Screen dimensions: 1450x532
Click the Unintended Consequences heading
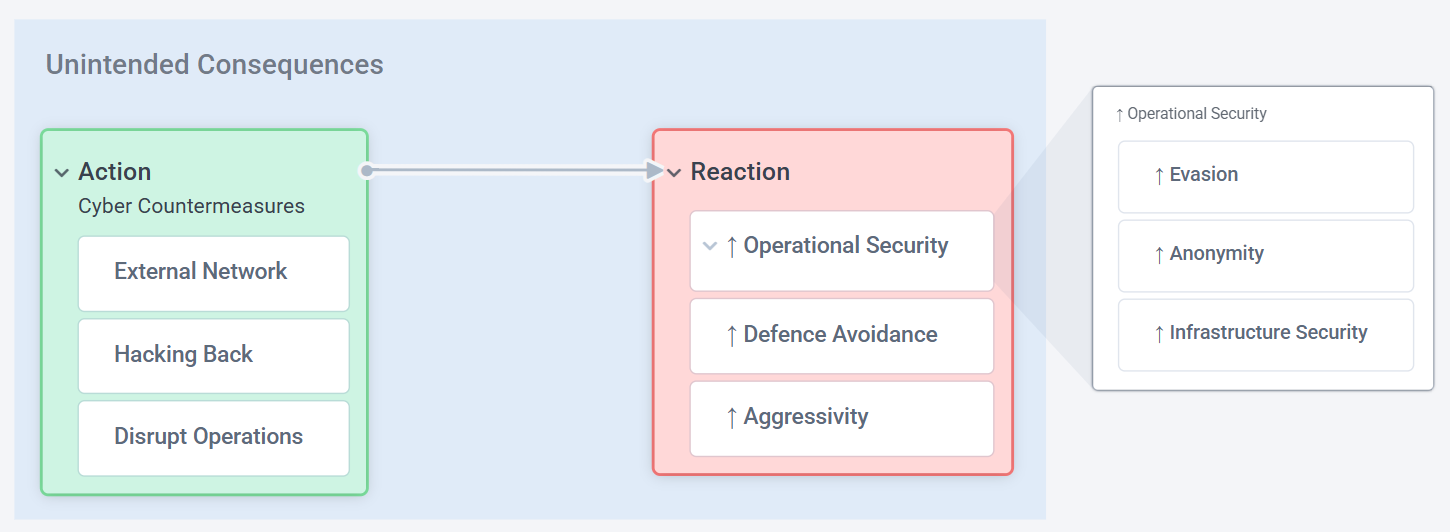[215, 65]
